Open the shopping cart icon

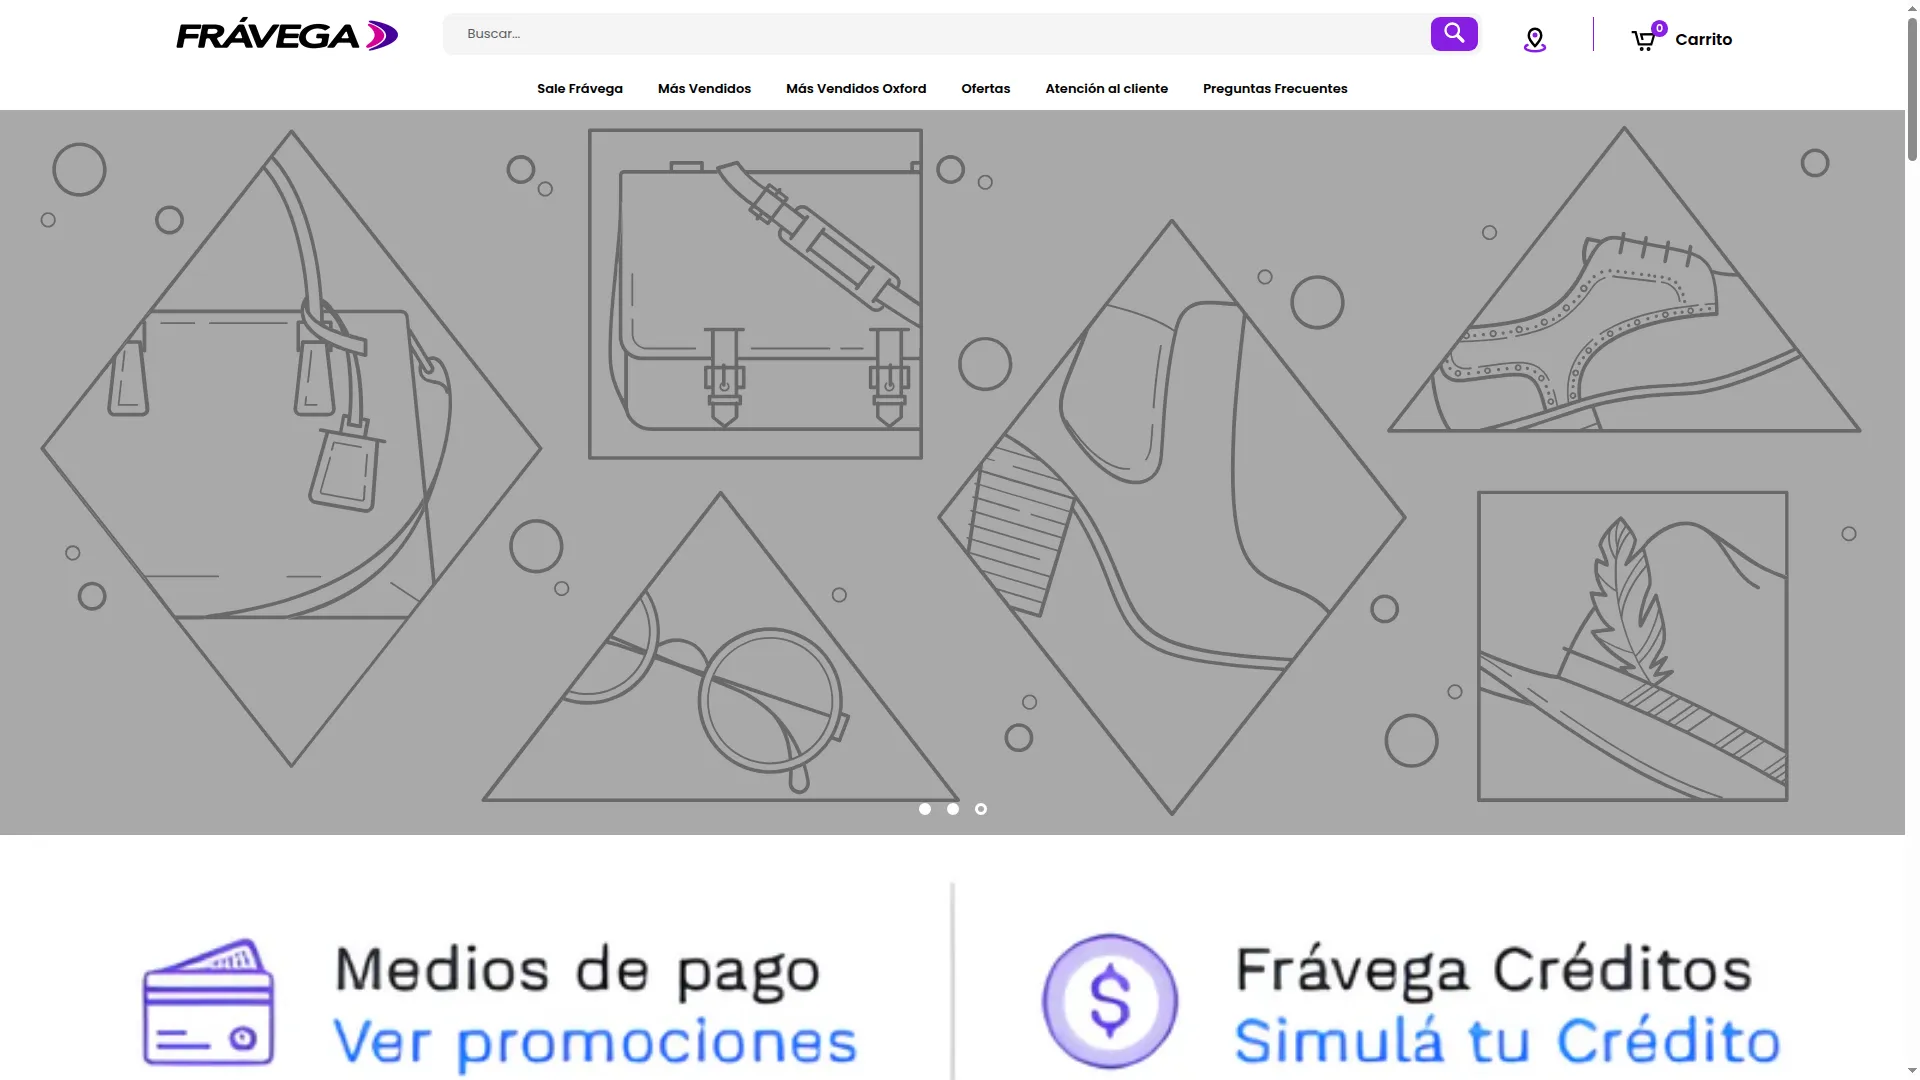(x=1643, y=41)
